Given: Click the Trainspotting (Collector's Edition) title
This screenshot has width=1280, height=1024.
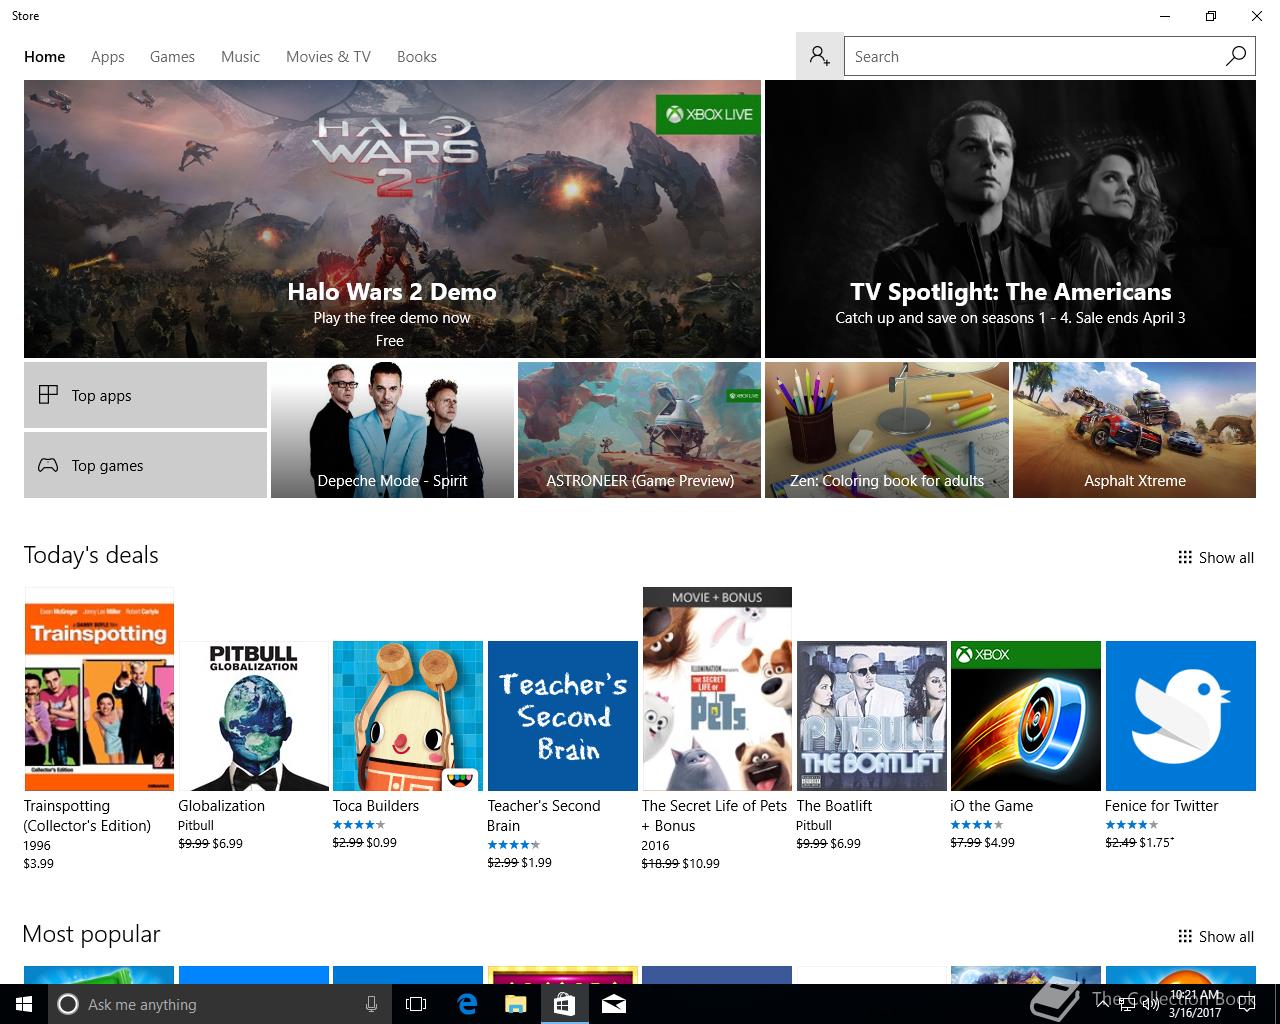Looking at the screenshot, I should point(87,816).
